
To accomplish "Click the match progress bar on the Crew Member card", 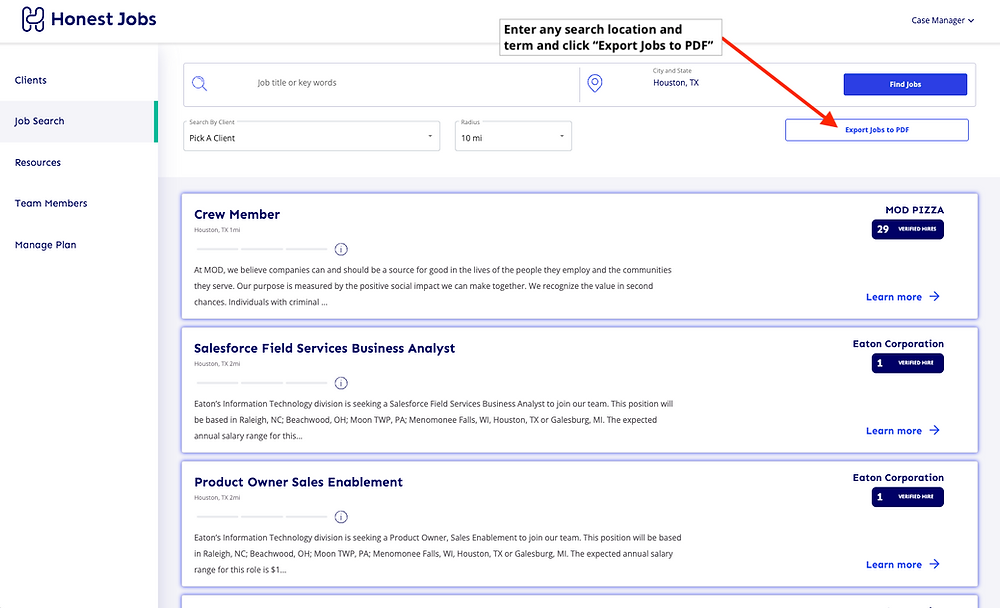I will (260, 249).
